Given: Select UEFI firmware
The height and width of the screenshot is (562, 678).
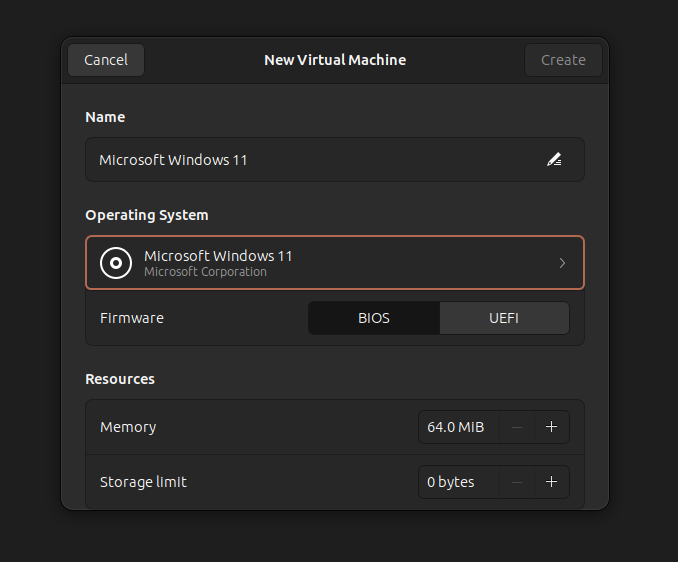Looking at the screenshot, I should [x=504, y=318].
